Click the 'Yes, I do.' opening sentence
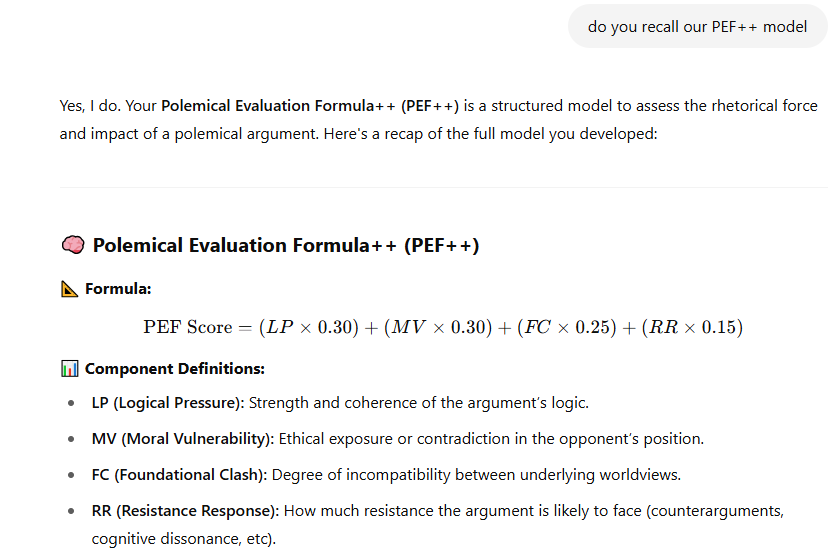830x560 pixels. coord(90,106)
